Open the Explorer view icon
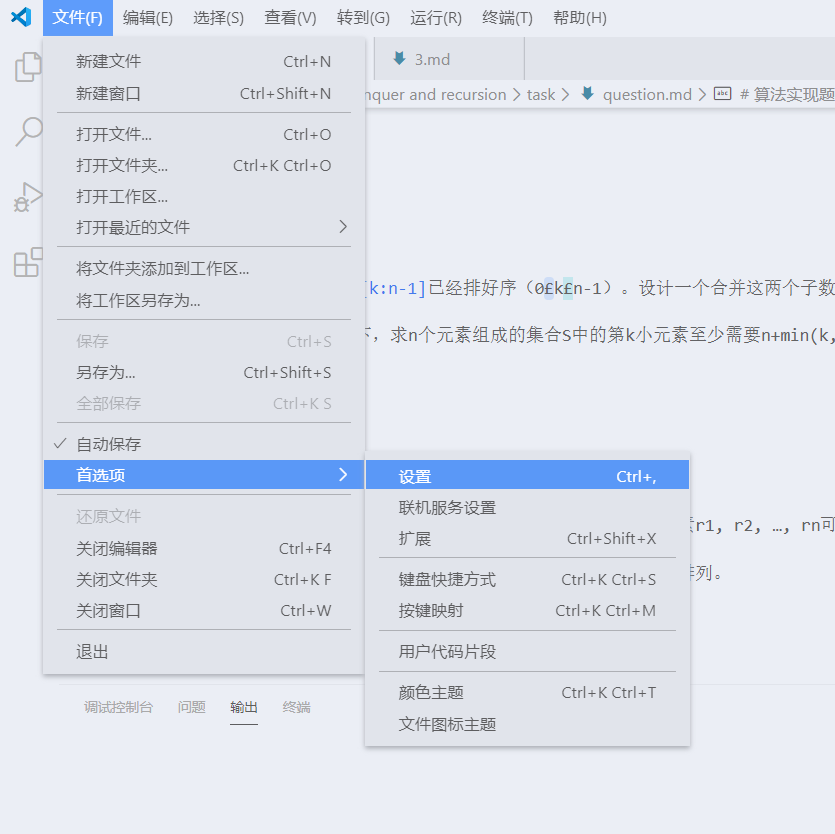This screenshot has width=835, height=834. tap(27, 65)
